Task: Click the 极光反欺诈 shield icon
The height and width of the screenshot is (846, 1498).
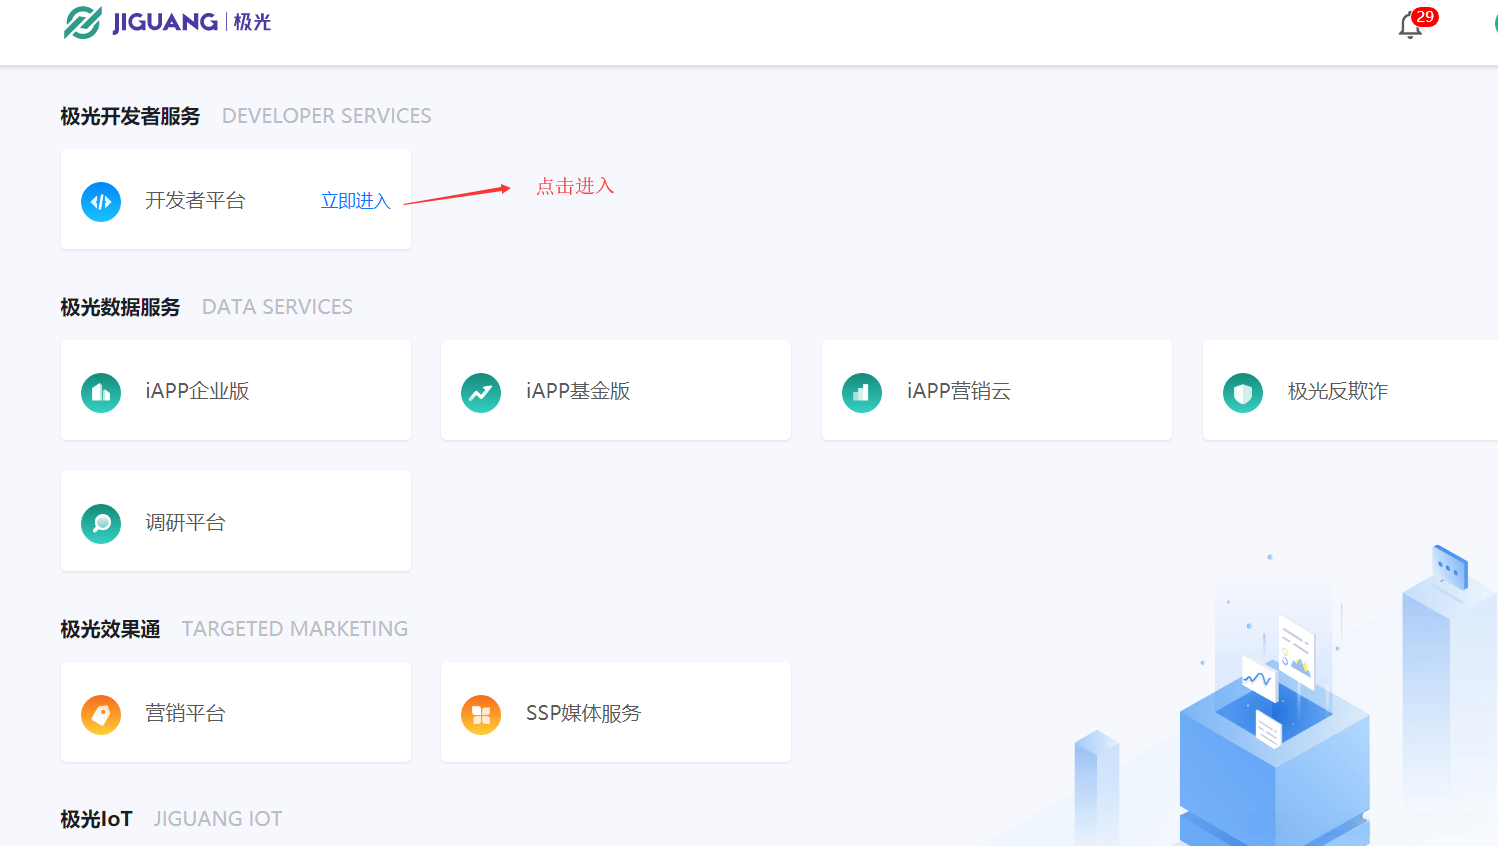Action: click(1243, 394)
